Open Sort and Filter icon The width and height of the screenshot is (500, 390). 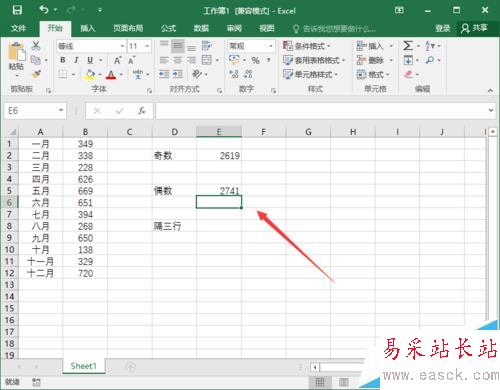click(430, 46)
